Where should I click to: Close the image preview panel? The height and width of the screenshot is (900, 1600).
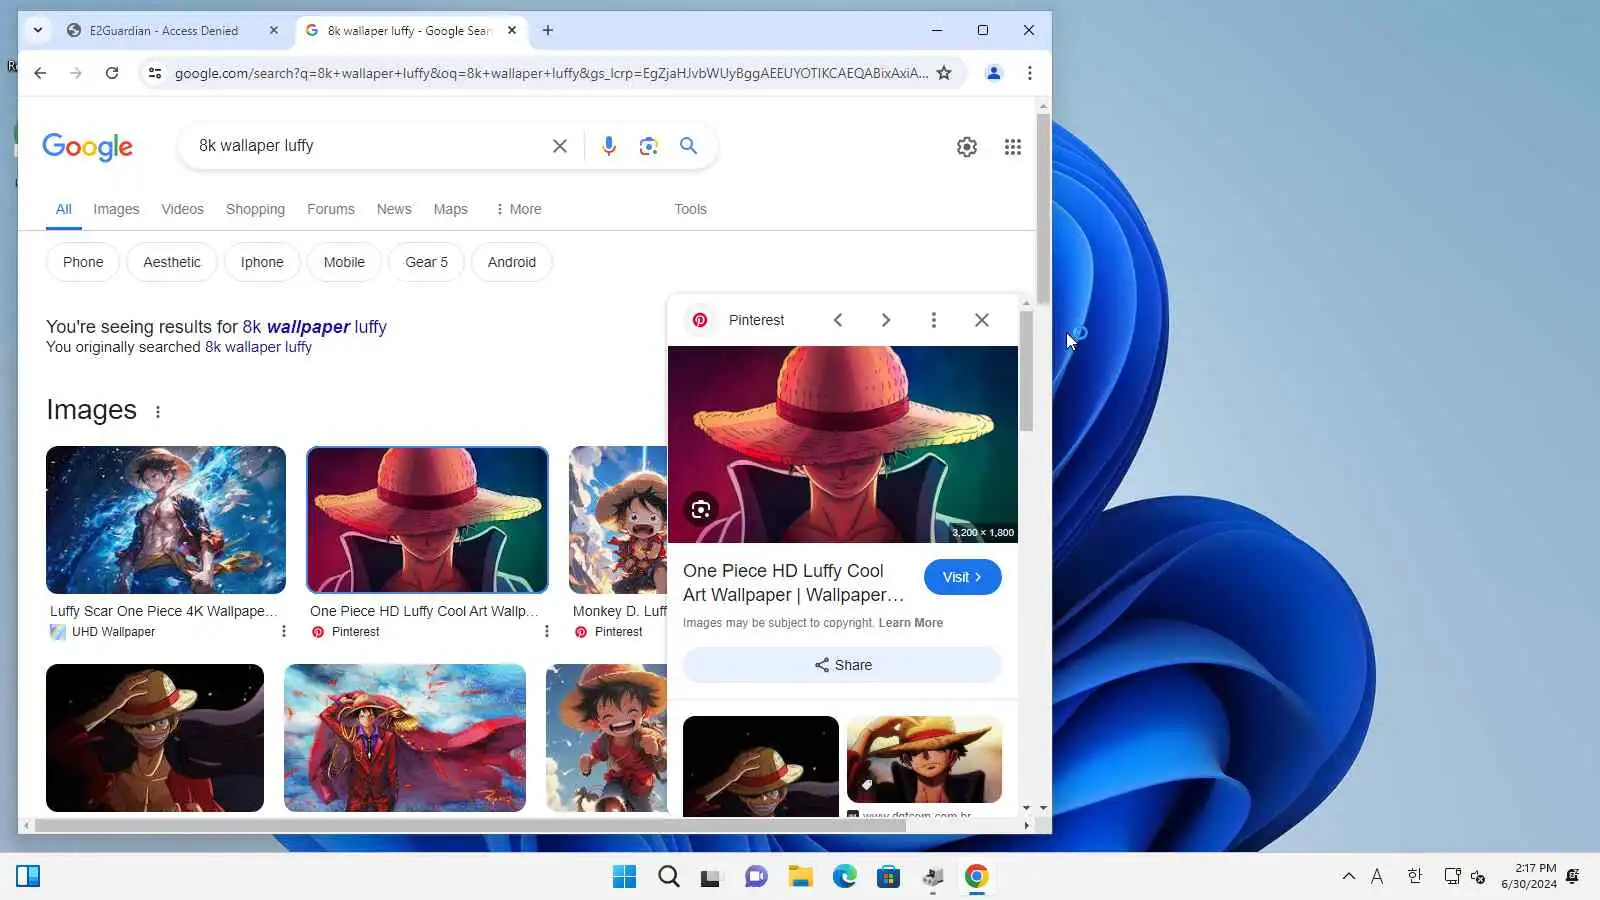click(982, 320)
